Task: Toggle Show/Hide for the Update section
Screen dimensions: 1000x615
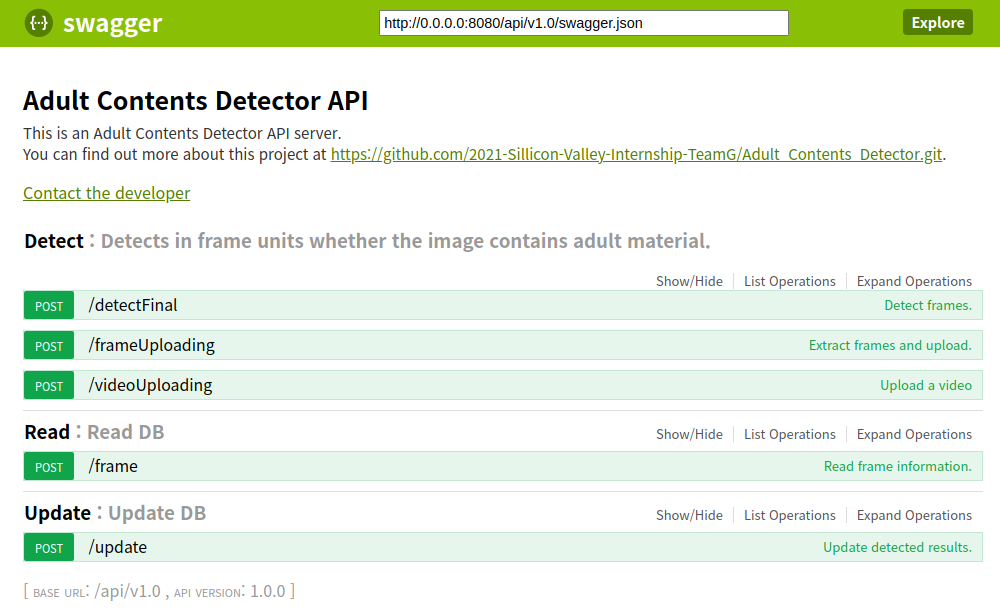Action: [x=689, y=515]
